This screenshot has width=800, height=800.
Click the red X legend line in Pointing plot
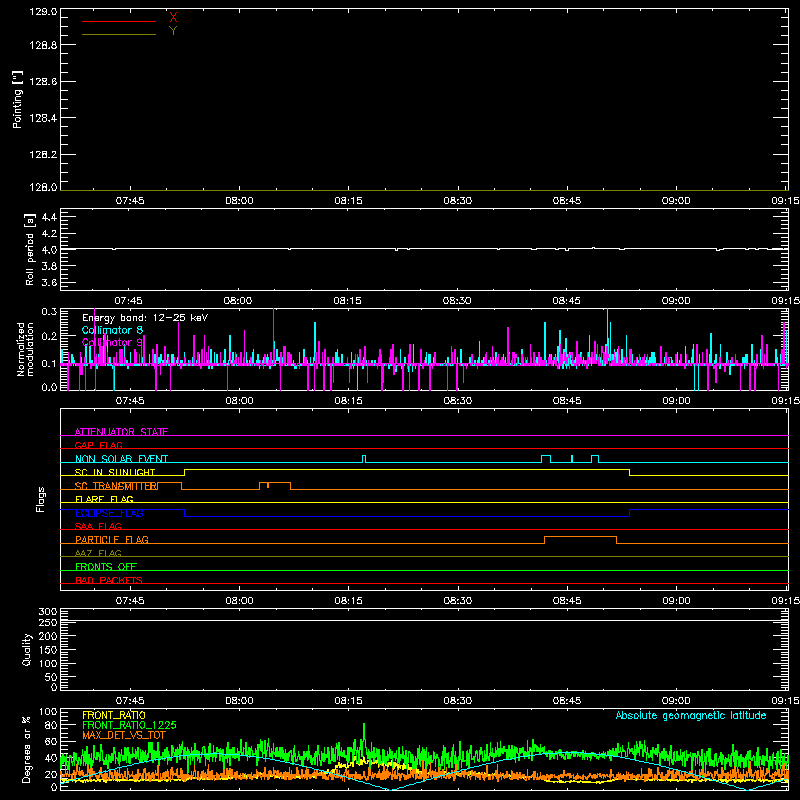tap(119, 21)
